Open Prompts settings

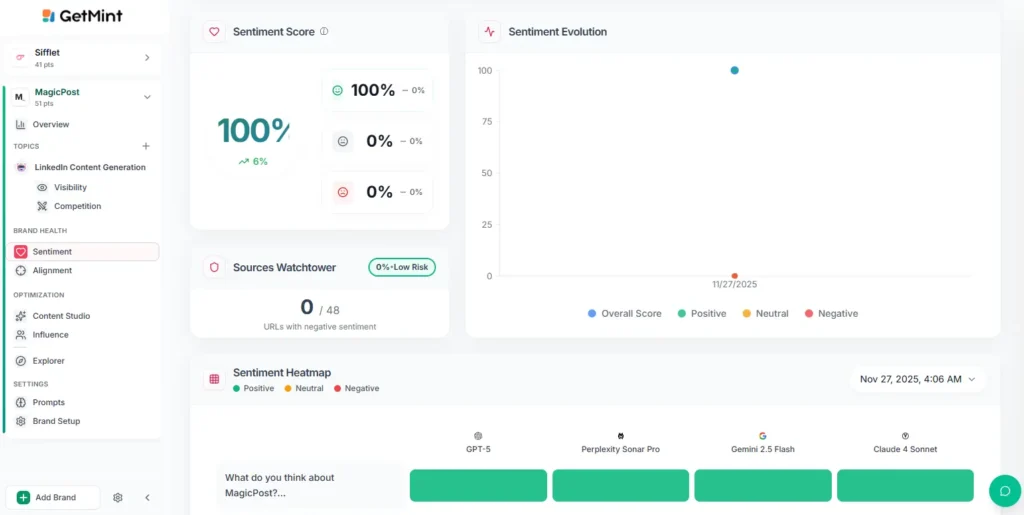pos(48,402)
